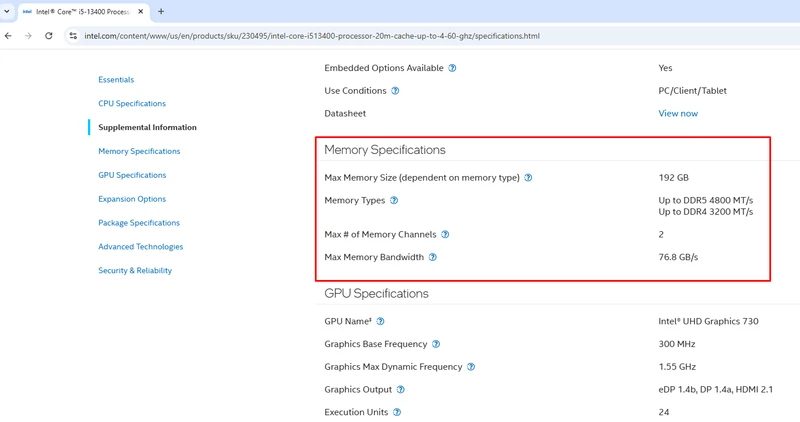This screenshot has height=422, width=800.
Task: Jump to GPU Specifications in sidebar
Action: 132,175
